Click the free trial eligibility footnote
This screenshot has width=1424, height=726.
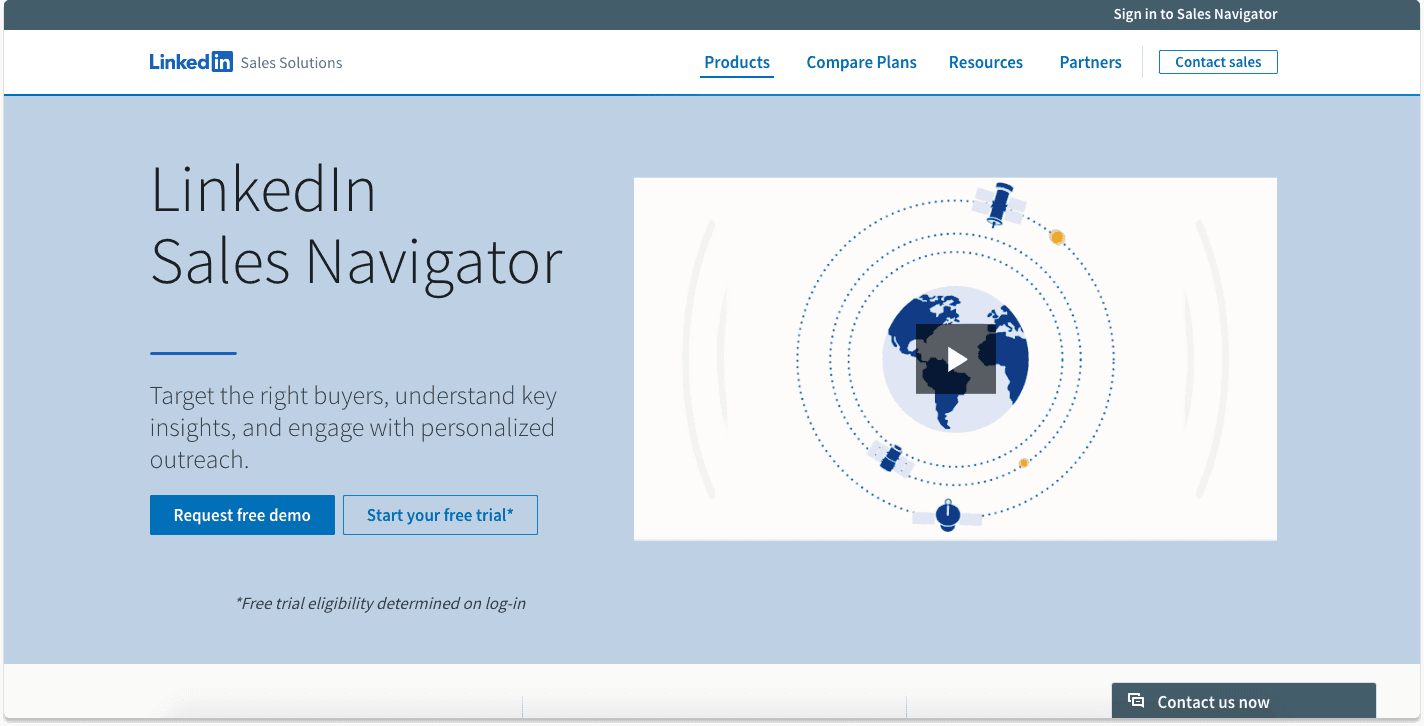(x=381, y=603)
